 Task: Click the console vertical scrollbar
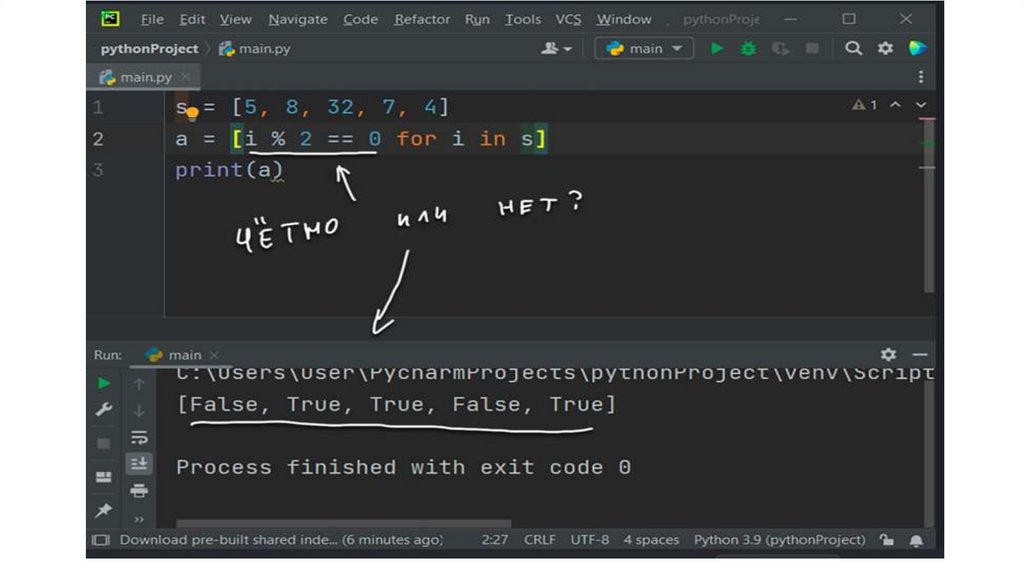929,453
